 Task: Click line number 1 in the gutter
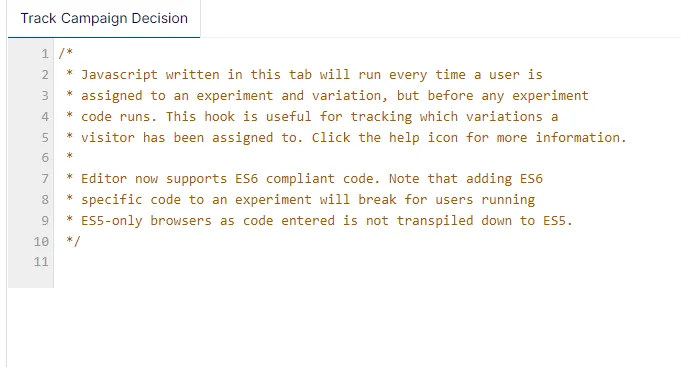45,54
